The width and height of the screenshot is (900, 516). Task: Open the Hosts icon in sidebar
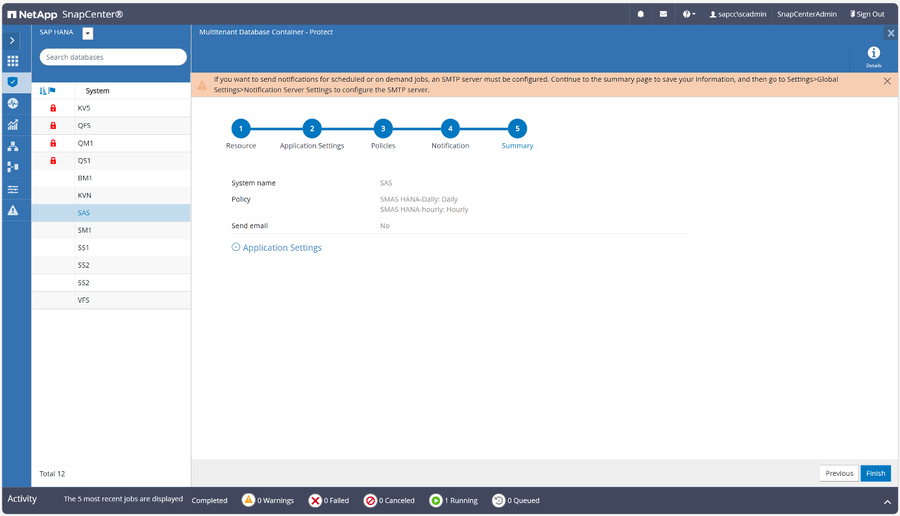click(13, 146)
